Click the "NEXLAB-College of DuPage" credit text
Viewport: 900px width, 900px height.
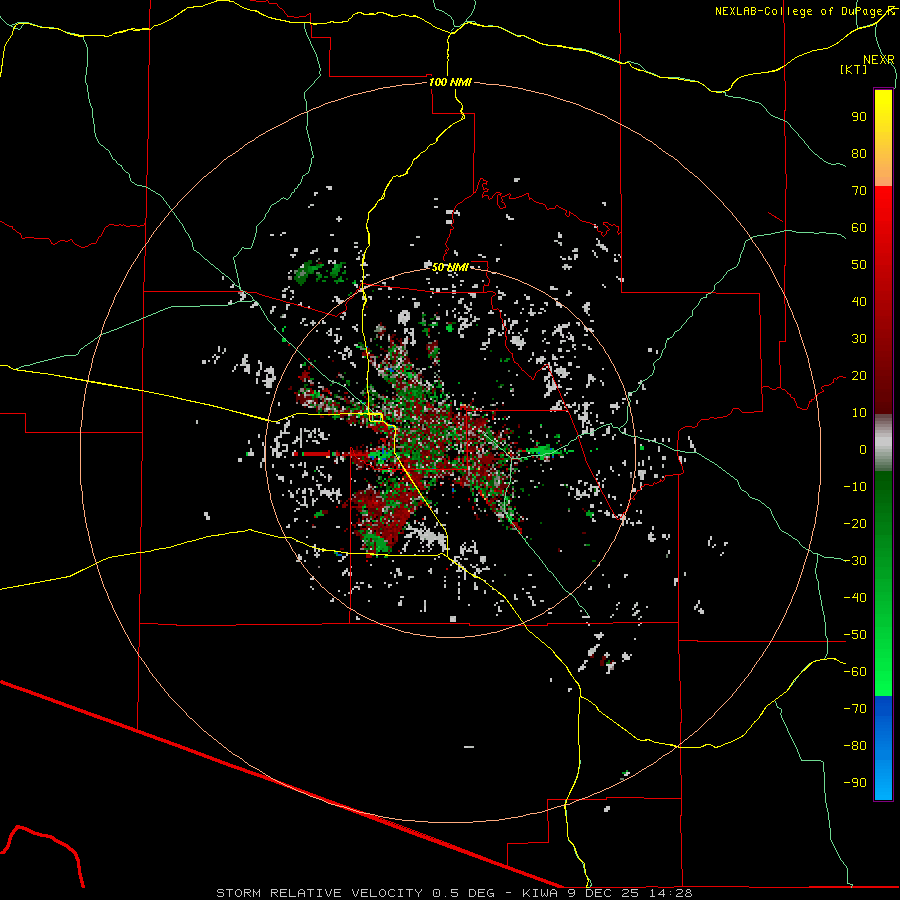click(x=801, y=11)
